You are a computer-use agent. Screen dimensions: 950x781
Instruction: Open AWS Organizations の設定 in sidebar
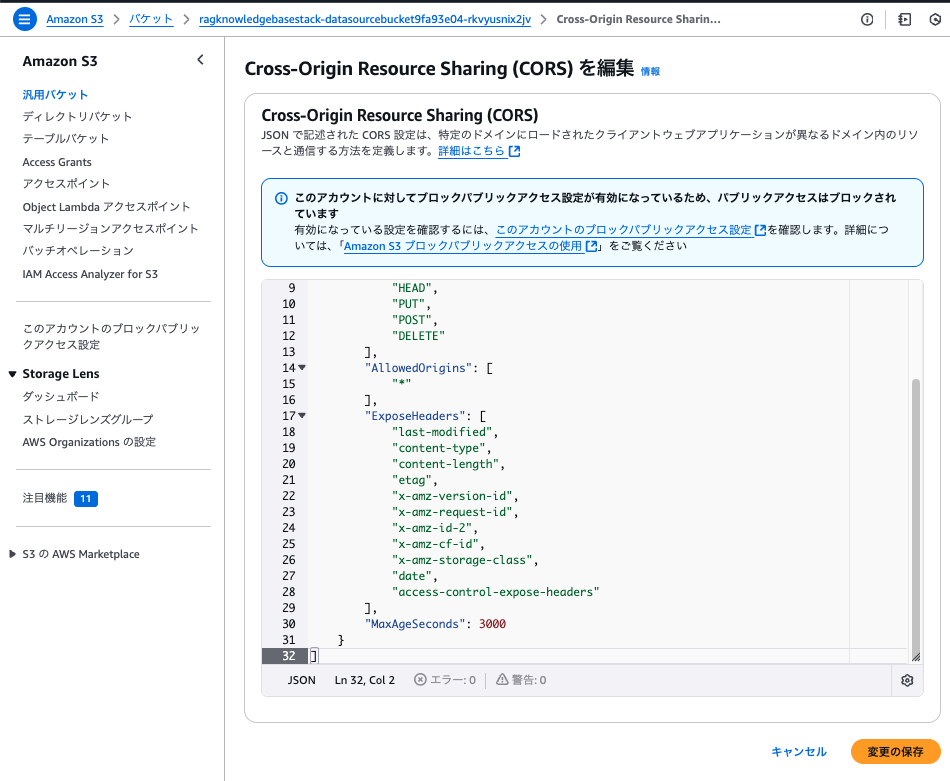(89, 442)
